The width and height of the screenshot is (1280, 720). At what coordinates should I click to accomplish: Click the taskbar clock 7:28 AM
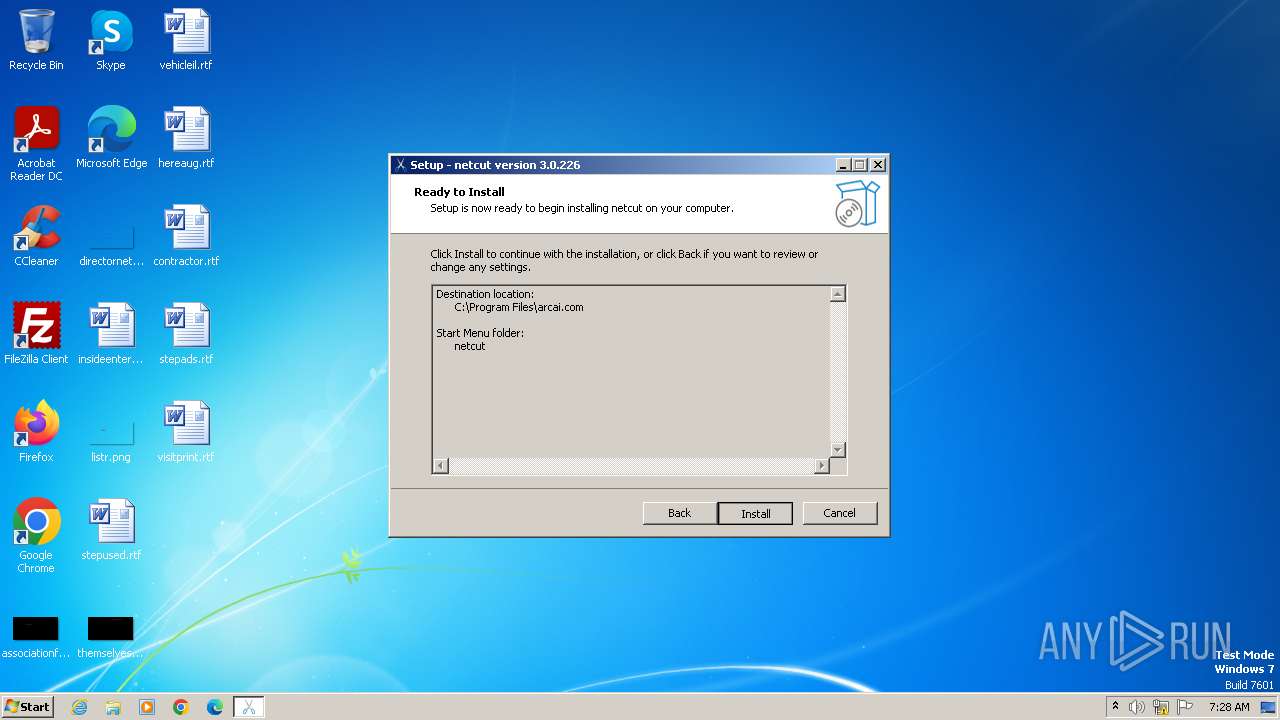coord(1229,707)
